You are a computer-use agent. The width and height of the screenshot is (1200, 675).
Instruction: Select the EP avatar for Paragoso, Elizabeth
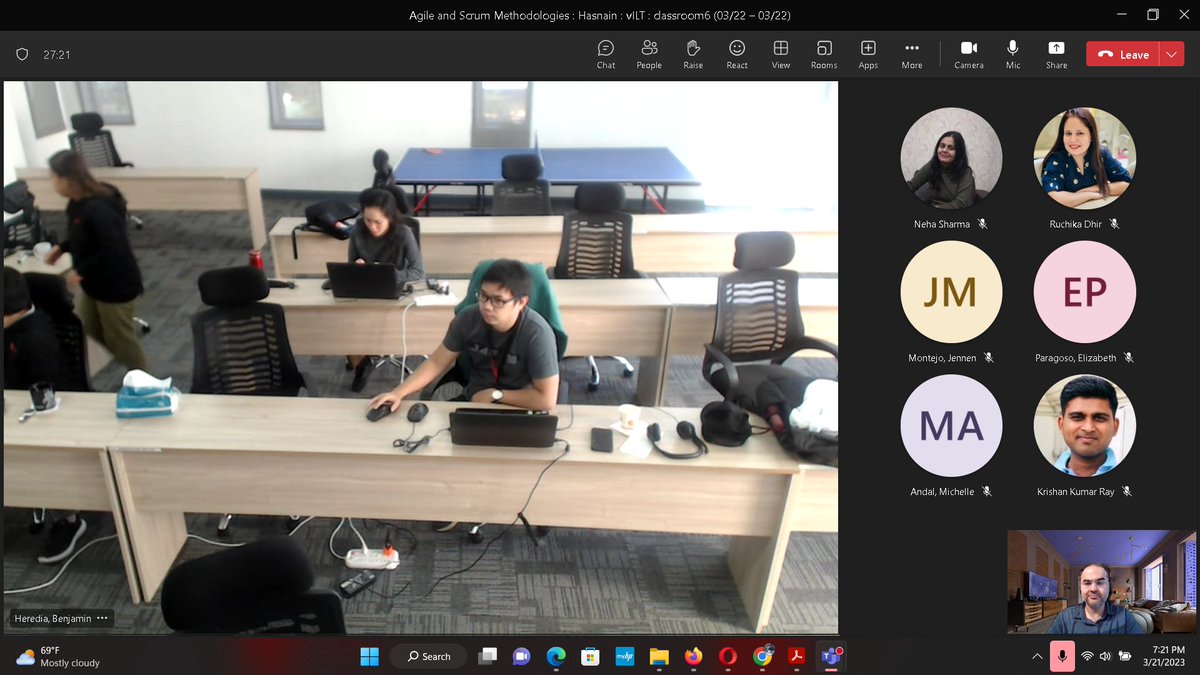tap(1084, 292)
